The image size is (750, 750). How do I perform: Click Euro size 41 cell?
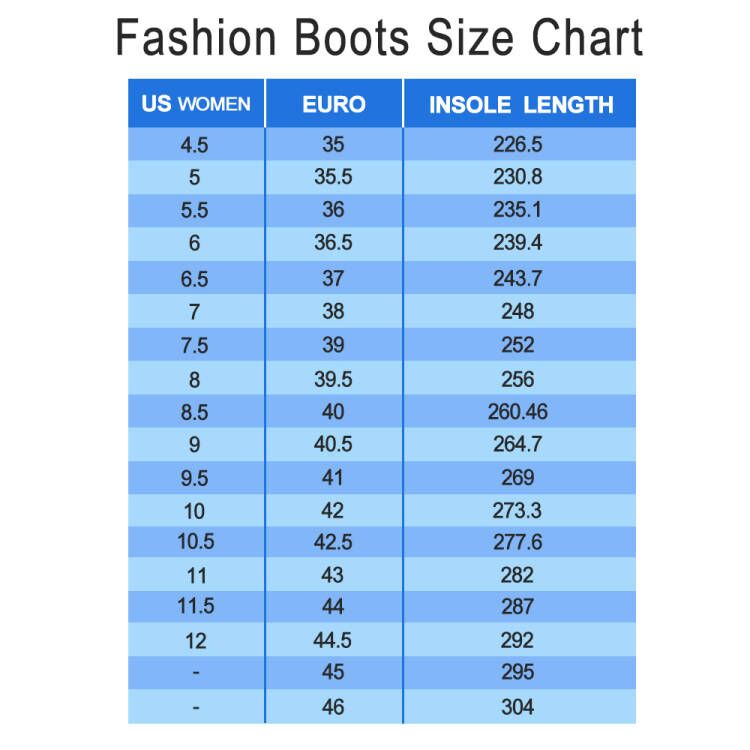[x=334, y=477]
